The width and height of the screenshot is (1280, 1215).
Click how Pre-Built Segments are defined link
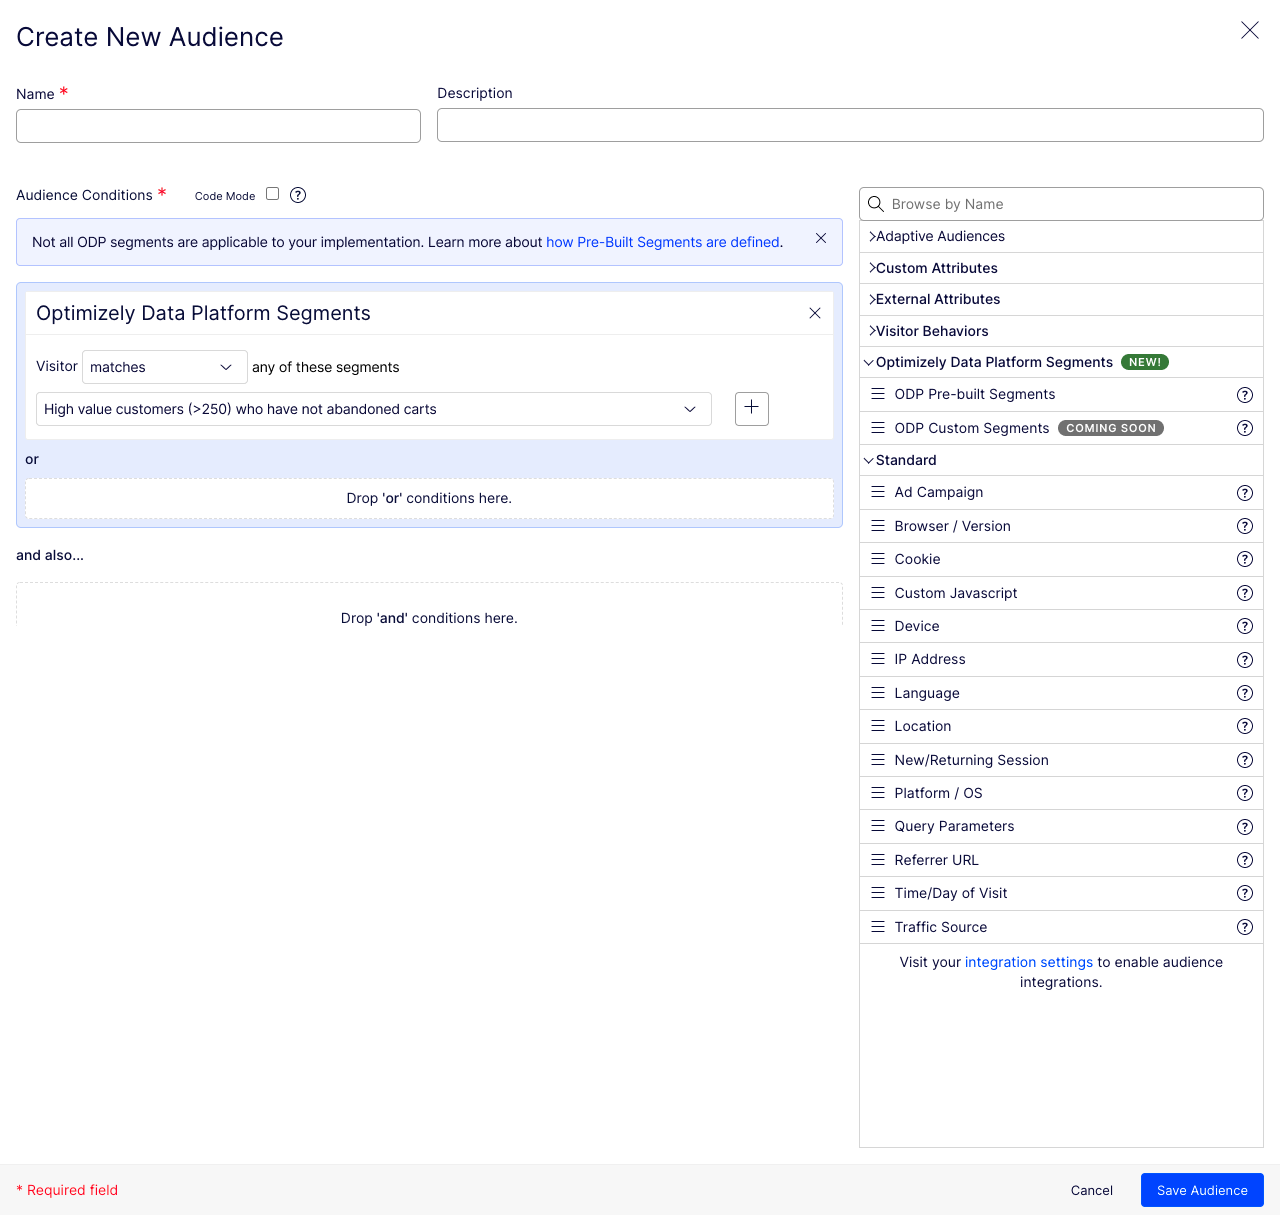[x=663, y=242]
